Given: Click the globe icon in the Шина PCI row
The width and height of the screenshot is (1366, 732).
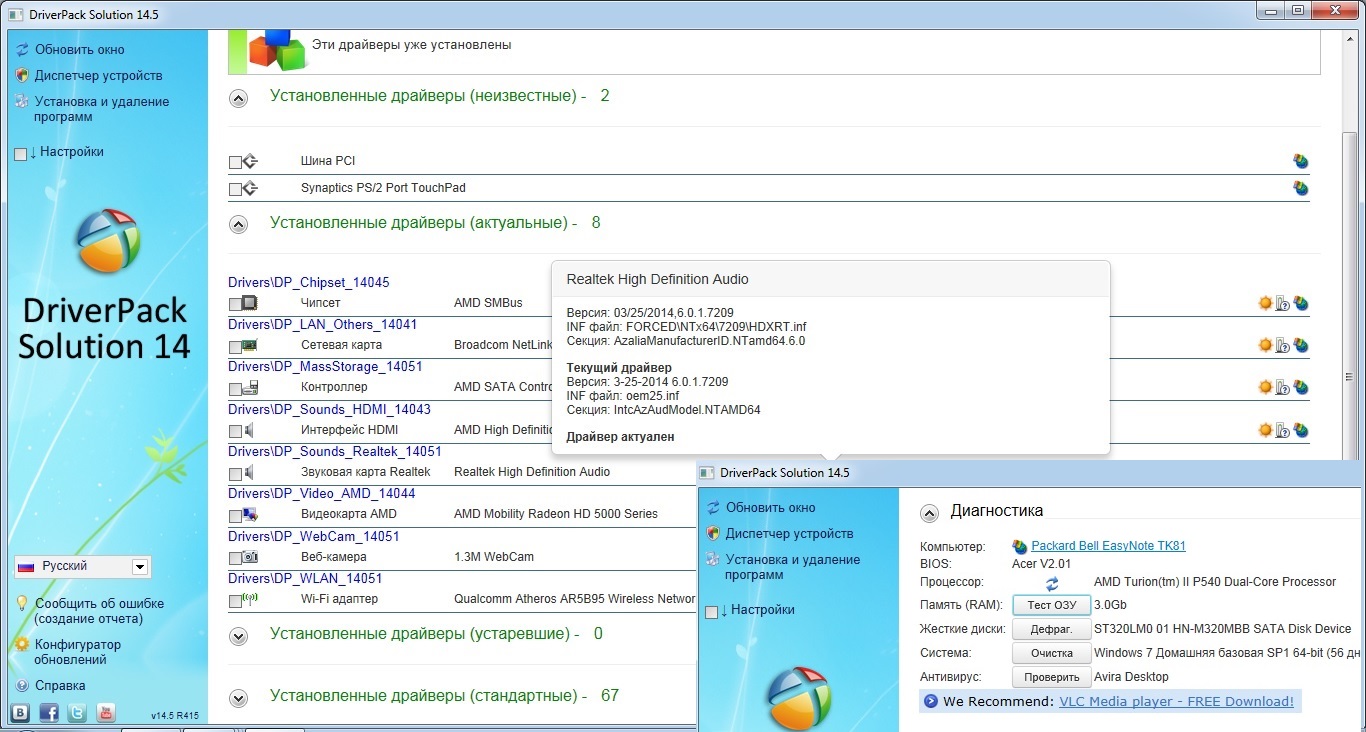Looking at the screenshot, I should (x=1301, y=161).
